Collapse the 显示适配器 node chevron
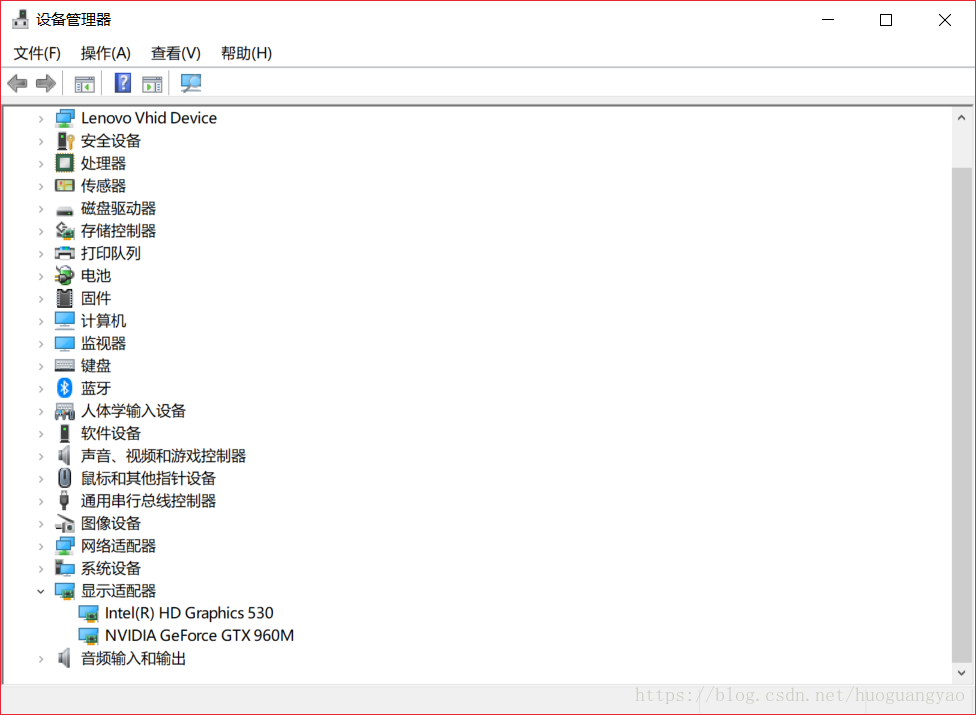 coord(41,591)
